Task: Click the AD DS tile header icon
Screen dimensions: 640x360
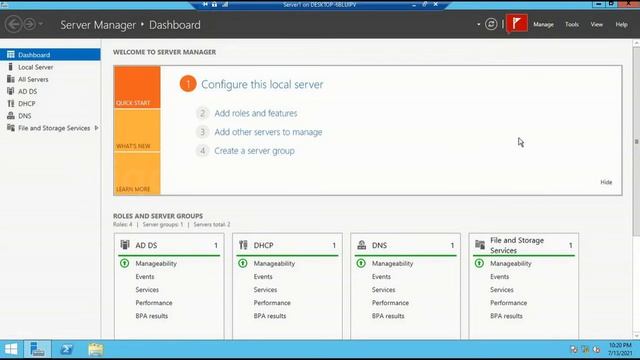Action: pyautogui.click(x=125, y=245)
